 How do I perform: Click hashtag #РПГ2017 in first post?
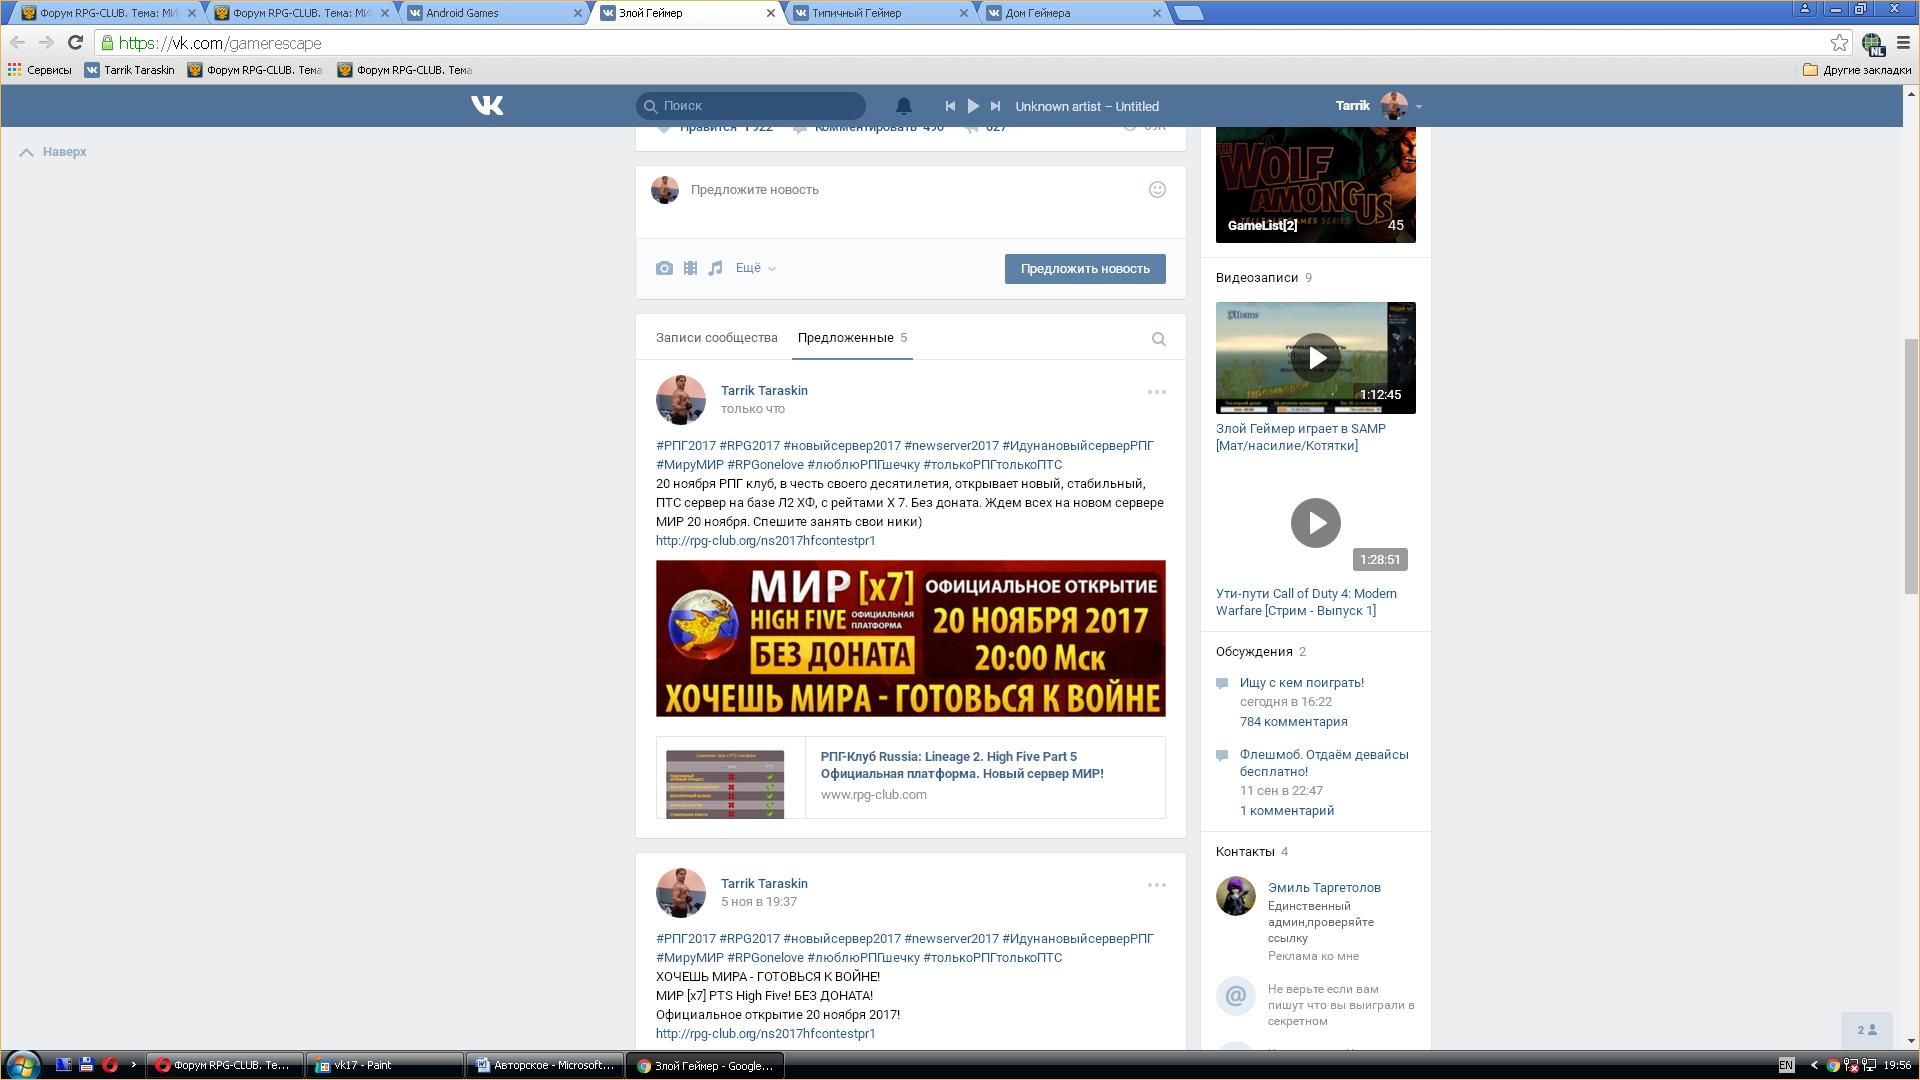(686, 446)
